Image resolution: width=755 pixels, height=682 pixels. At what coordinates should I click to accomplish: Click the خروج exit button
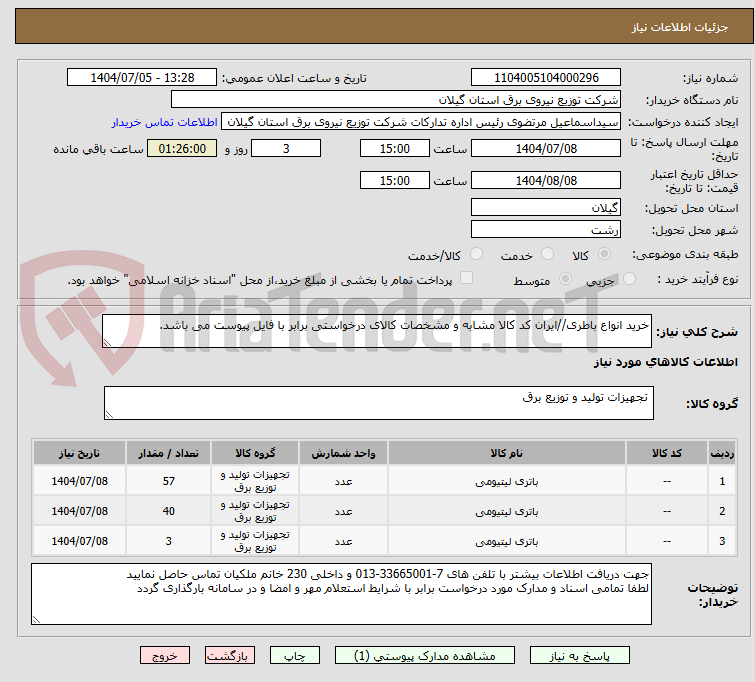(165, 657)
